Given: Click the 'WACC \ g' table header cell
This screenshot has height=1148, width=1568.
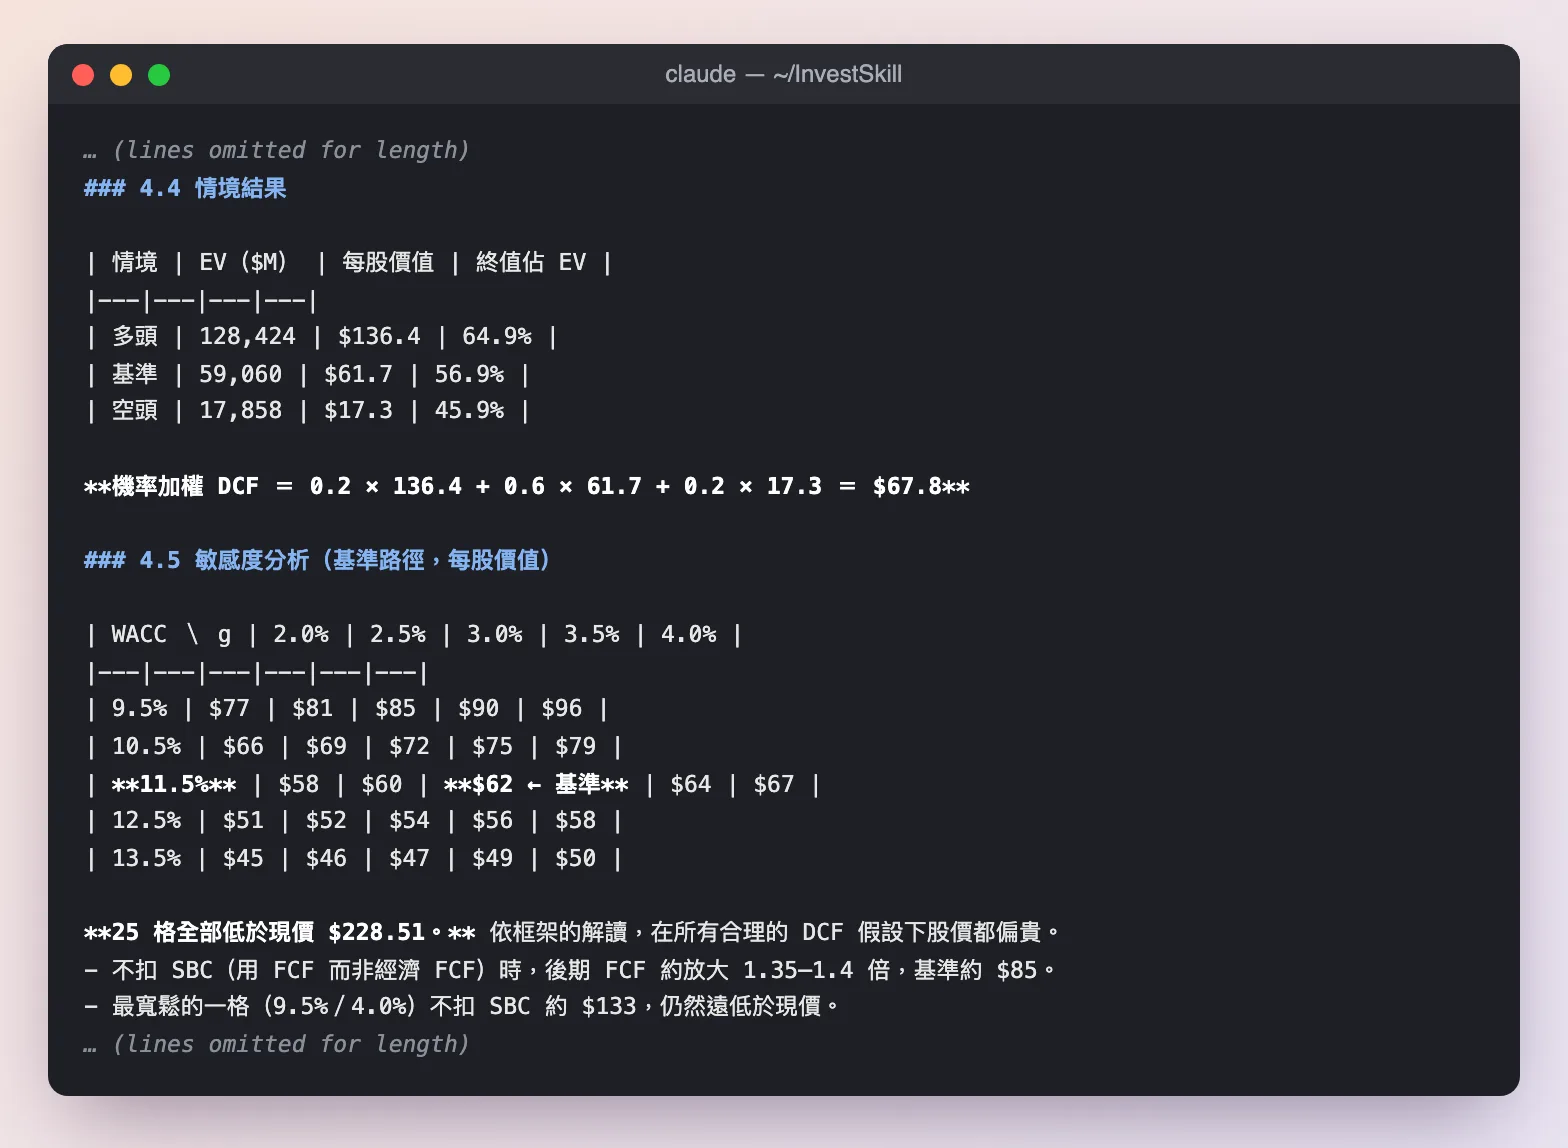Looking at the screenshot, I should pyautogui.click(x=171, y=634).
